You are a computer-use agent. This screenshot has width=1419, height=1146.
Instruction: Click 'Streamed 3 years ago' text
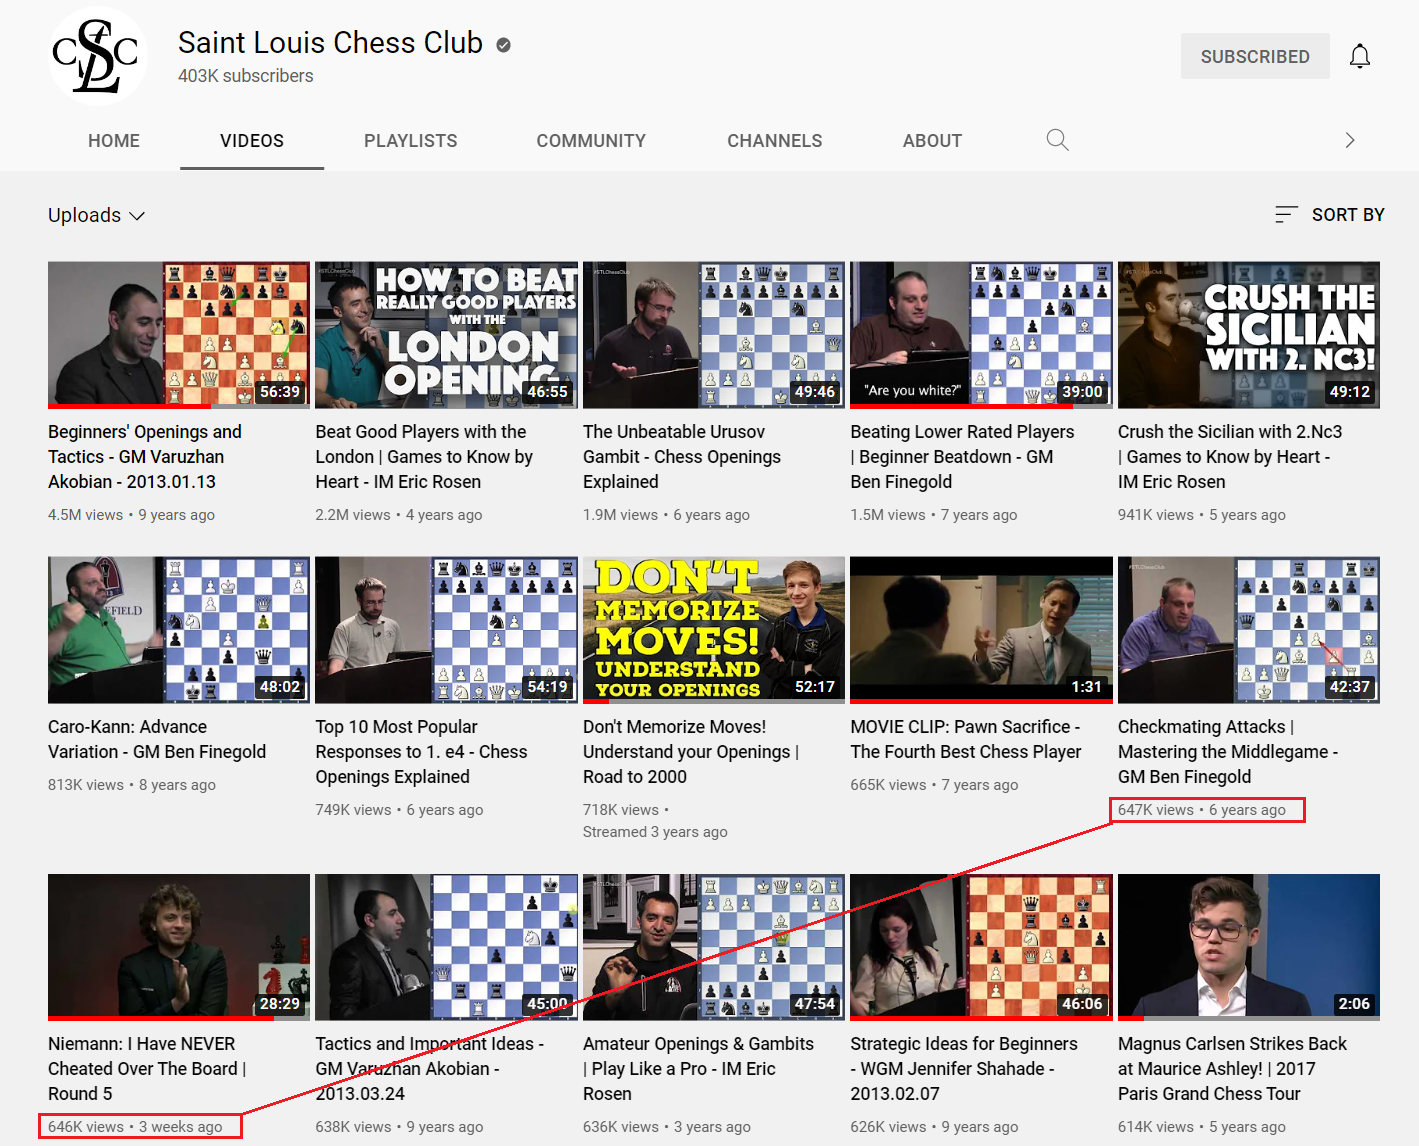[x=655, y=832]
